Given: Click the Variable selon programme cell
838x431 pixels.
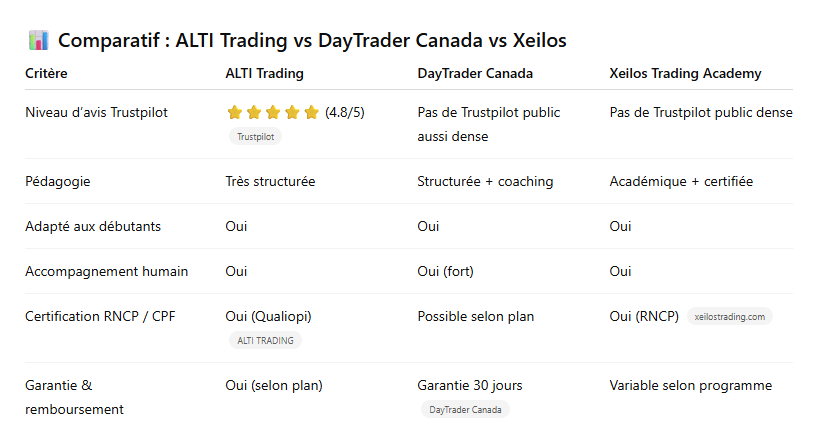Looking at the screenshot, I should [x=690, y=385].
